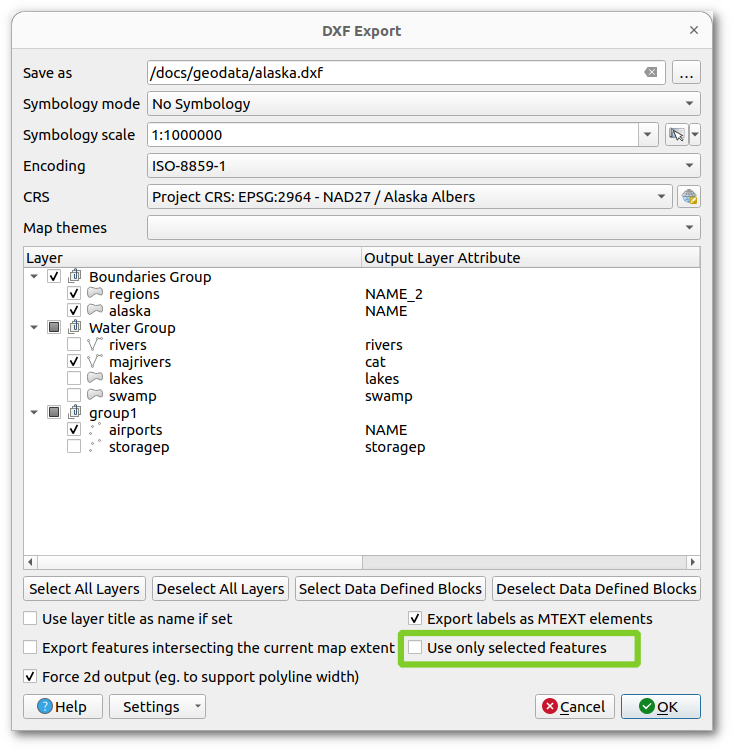Viewport: 732px width, 750px height.
Task: Open the Symbology mode dropdown
Action: pyautogui.click(x=423, y=104)
